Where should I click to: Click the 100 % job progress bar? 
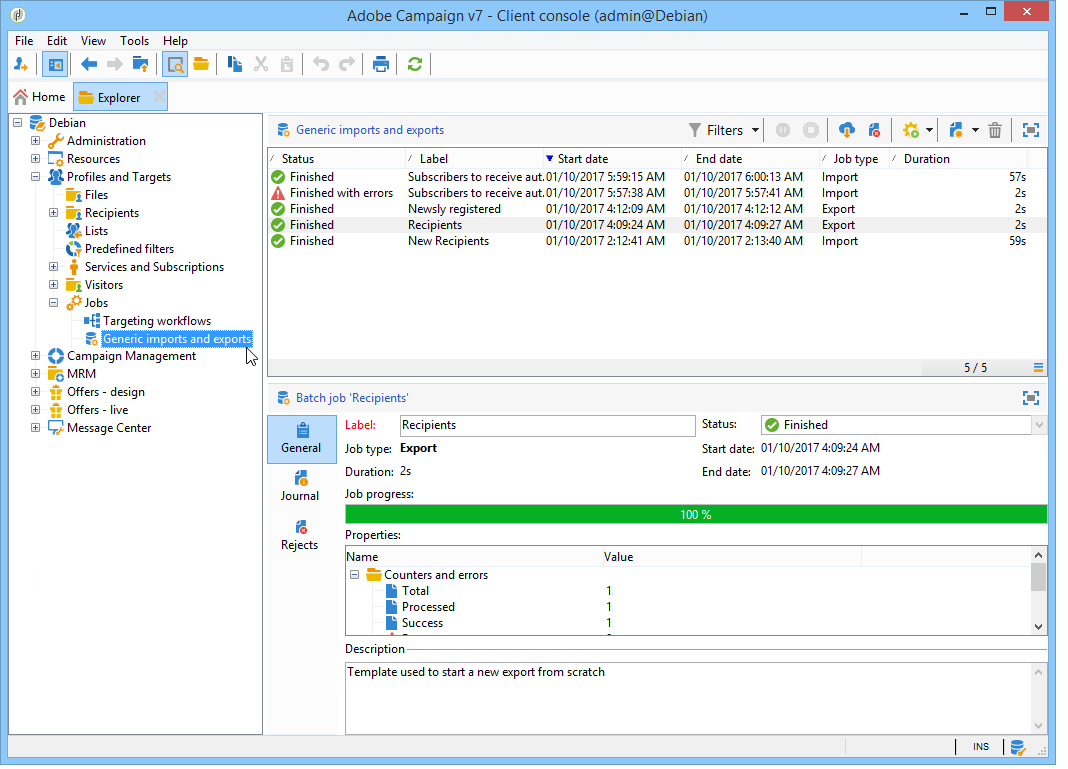[696, 515]
